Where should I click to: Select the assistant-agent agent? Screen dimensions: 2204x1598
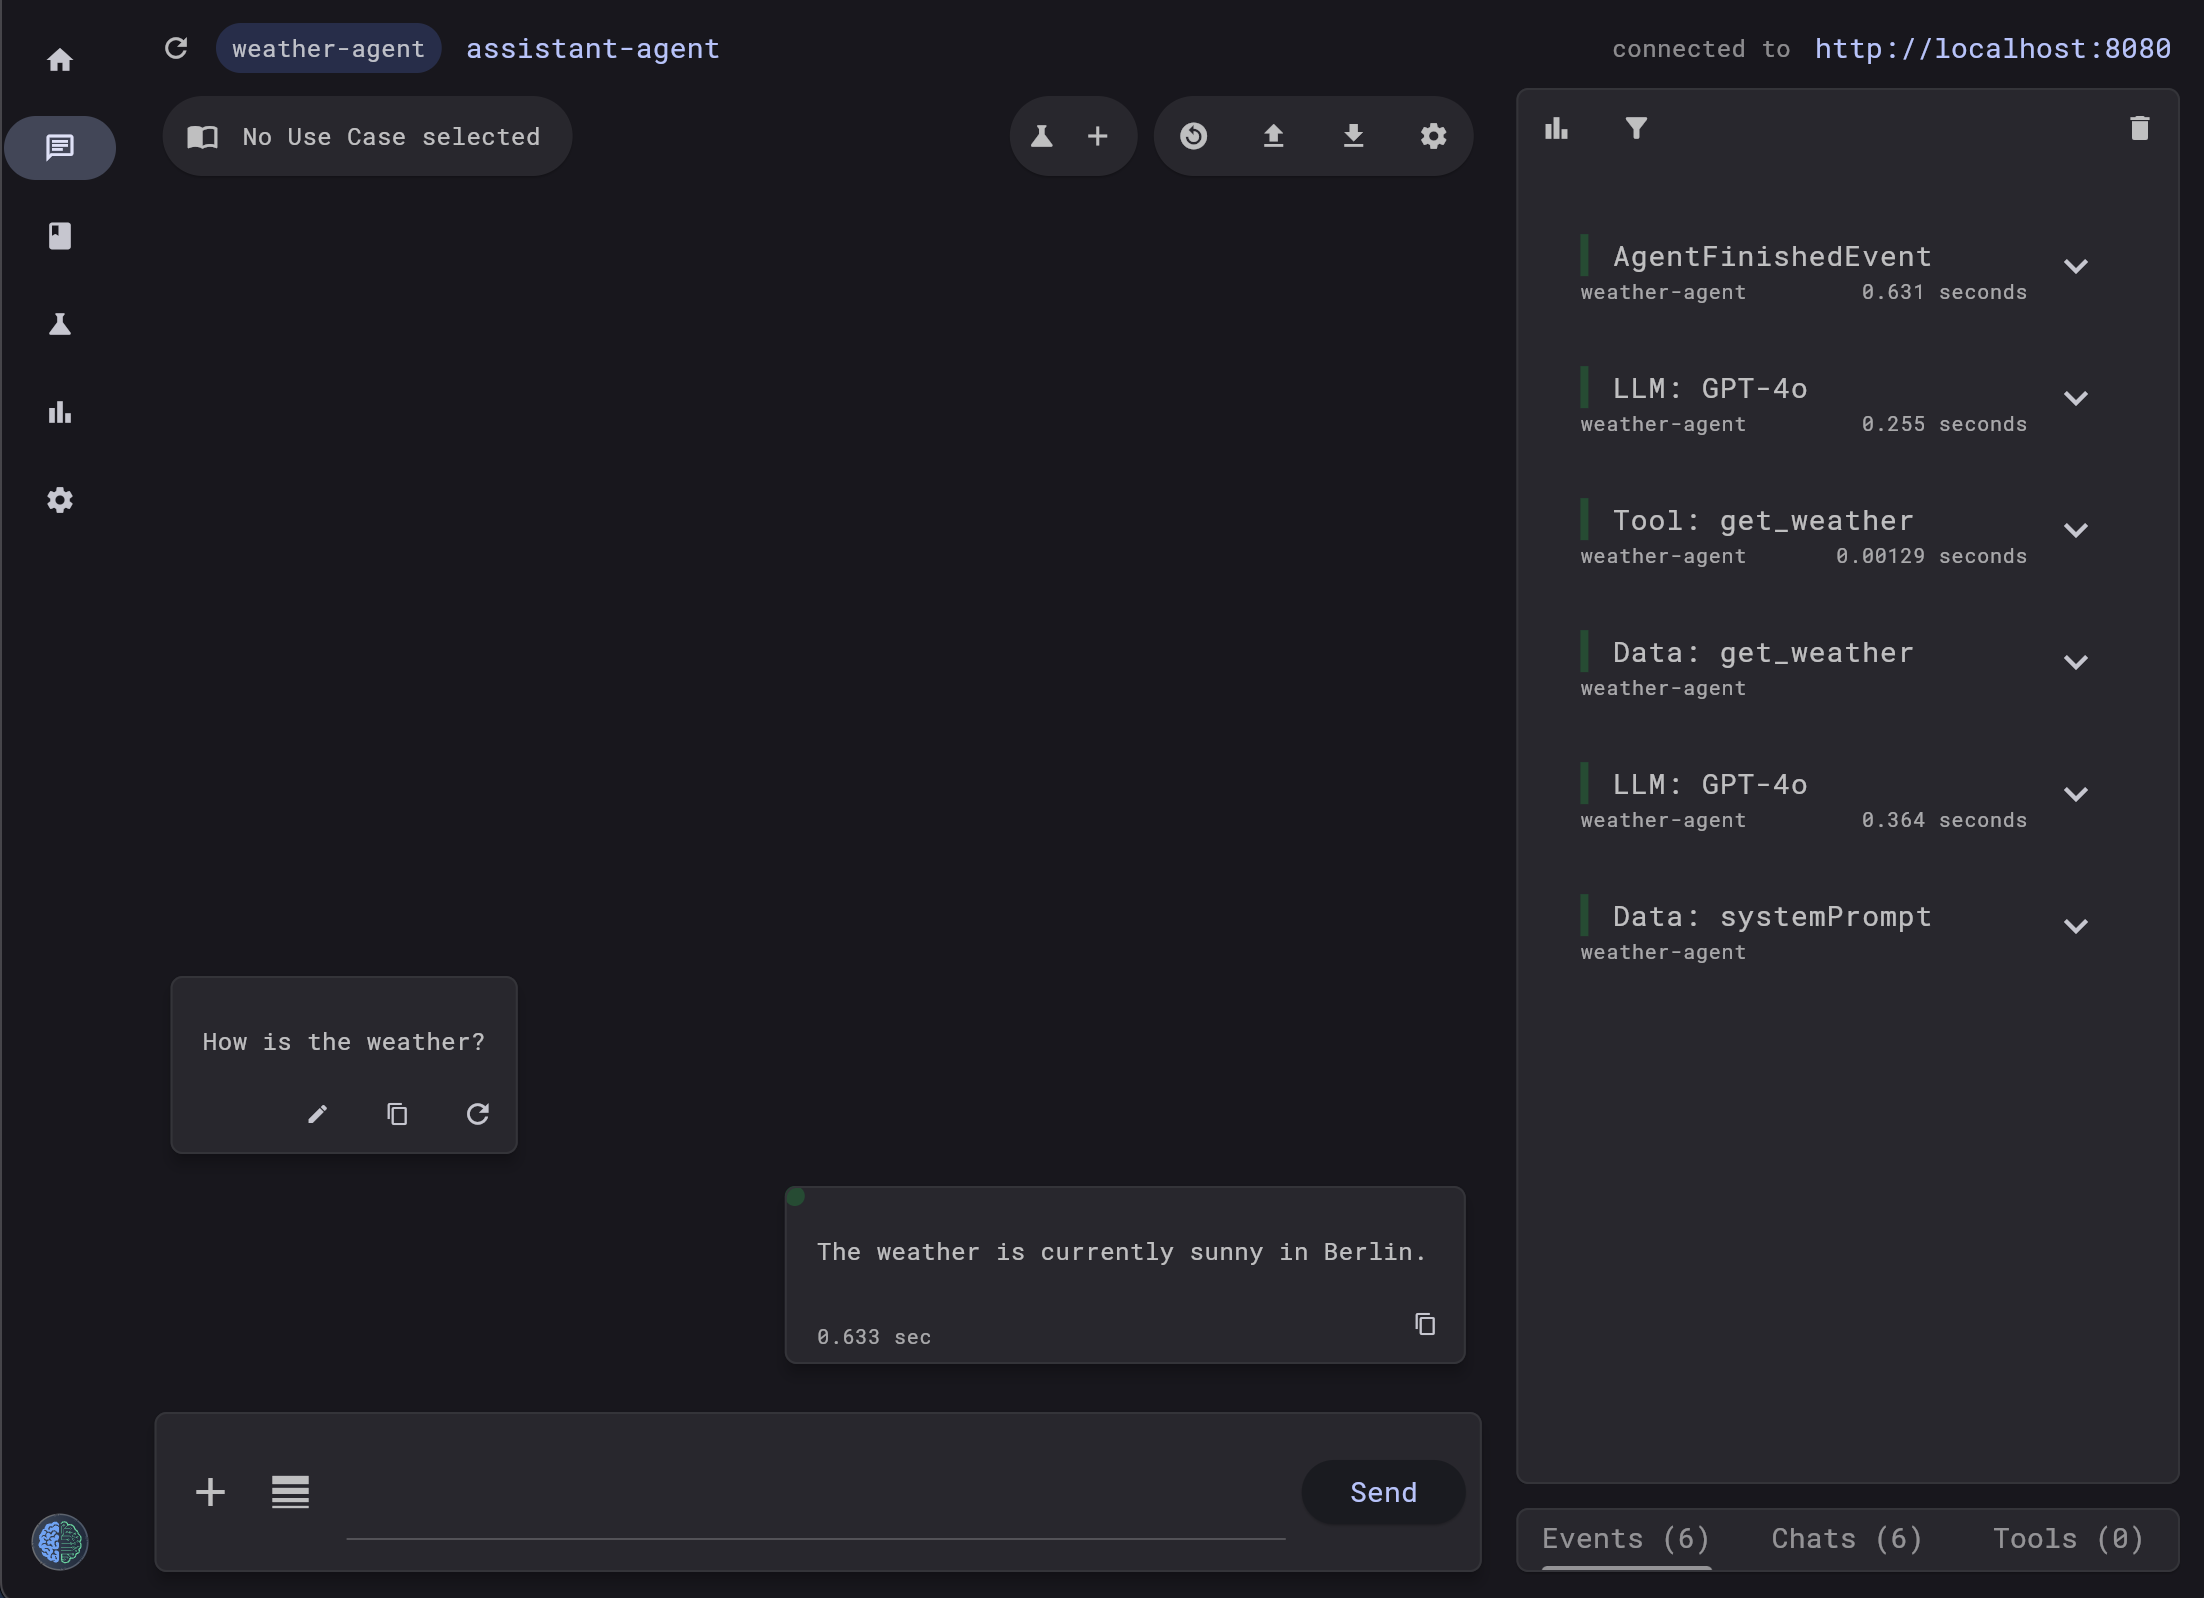(x=592, y=49)
